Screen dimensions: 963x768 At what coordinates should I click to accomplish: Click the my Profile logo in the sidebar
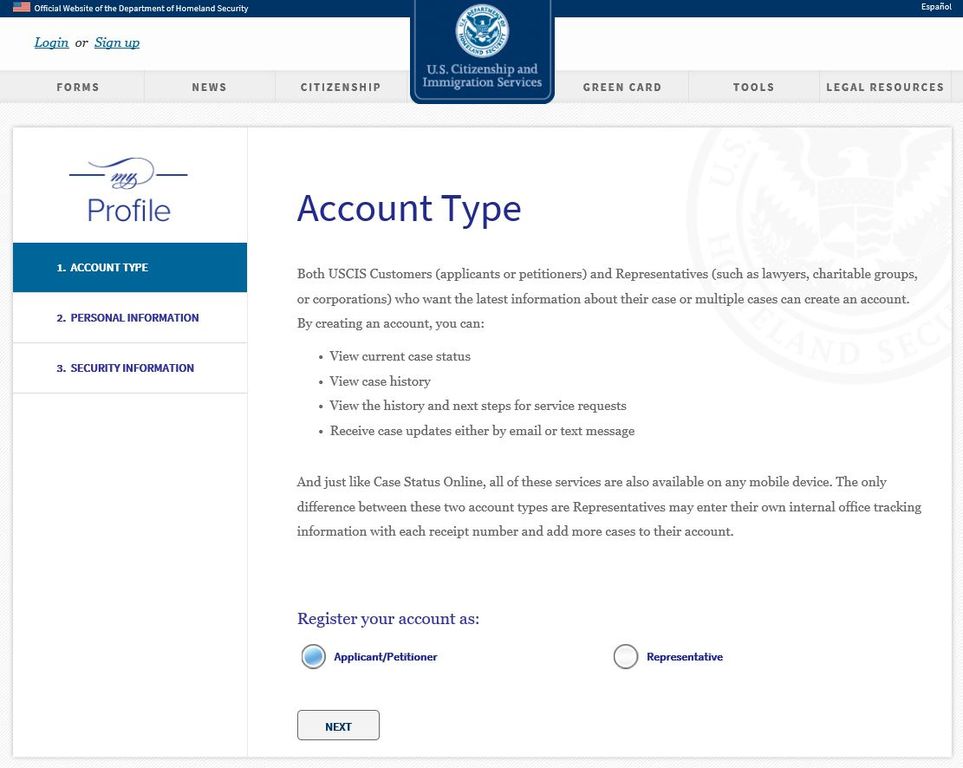[128, 191]
